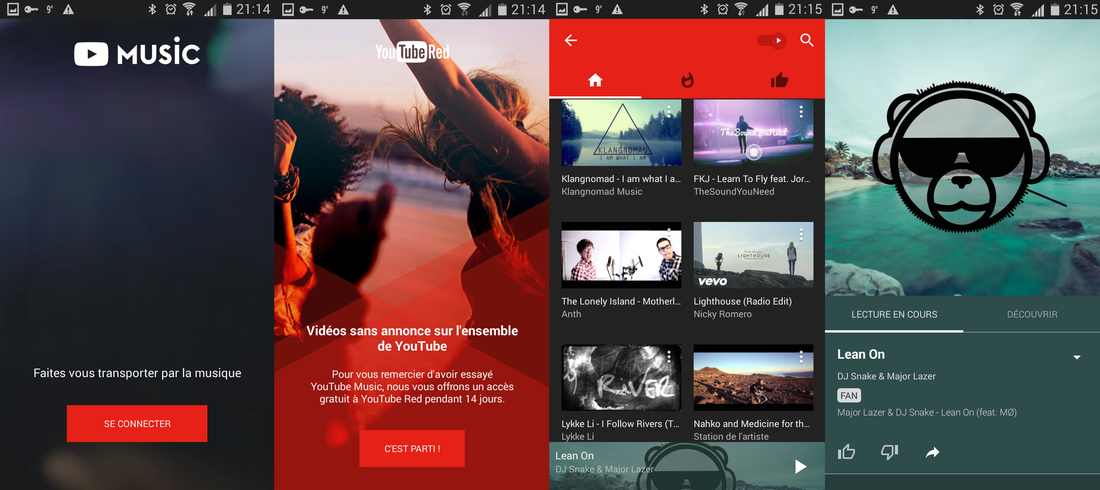Screen dimensions: 1100x490
Task: Play Lean On from the mini player
Action: (800, 466)
